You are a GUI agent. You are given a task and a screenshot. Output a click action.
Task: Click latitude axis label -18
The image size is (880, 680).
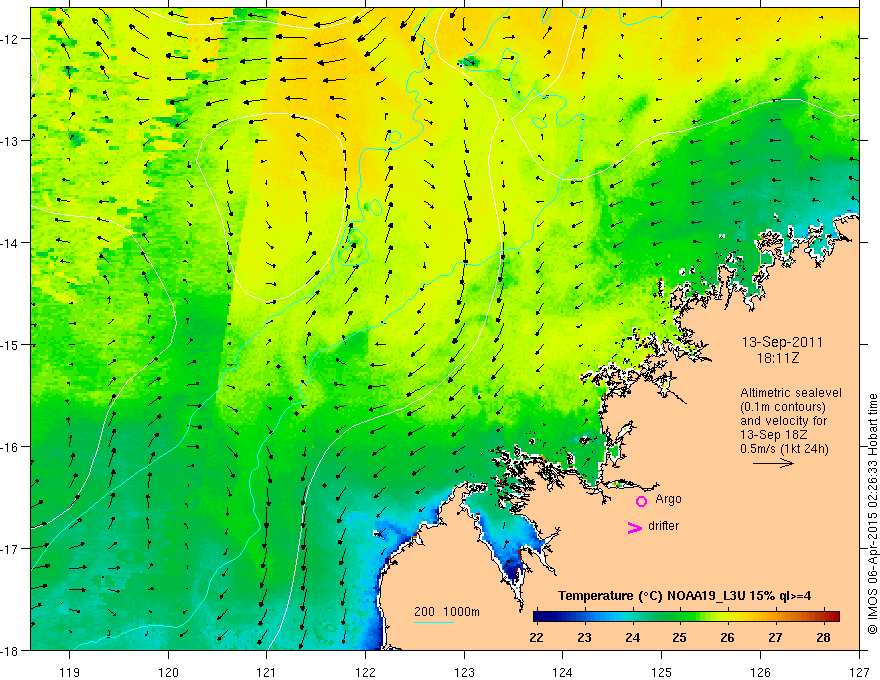click(x=10, y=650)
